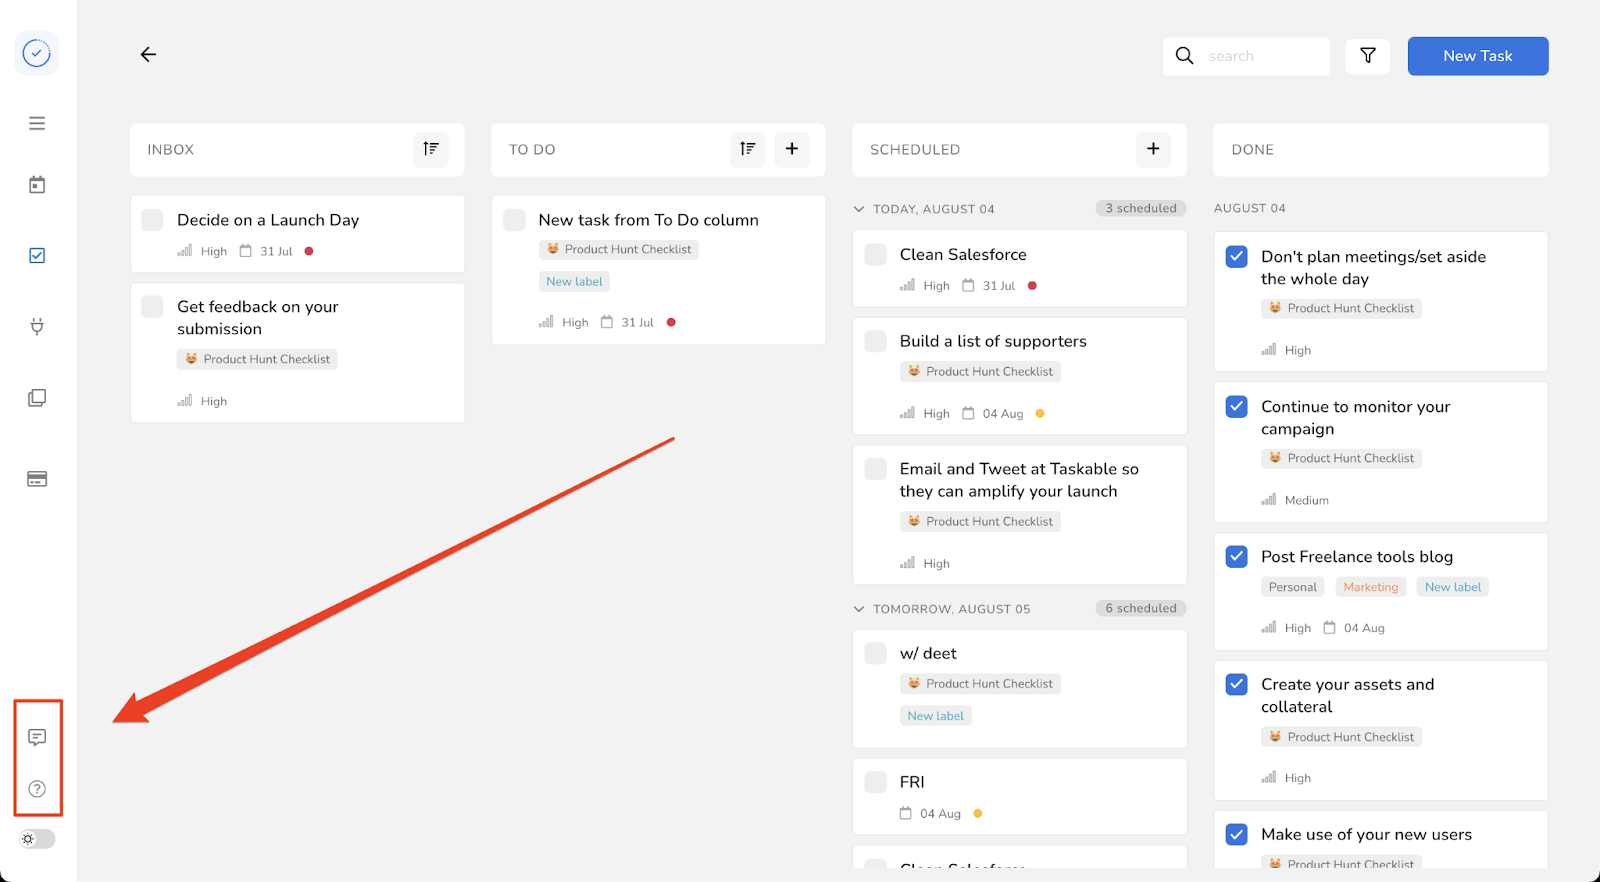The height and width of the screenshot is (882, 1600).
Task: Check the 'Email and Tweet at Taskable' task
Action: click(875, 469)
